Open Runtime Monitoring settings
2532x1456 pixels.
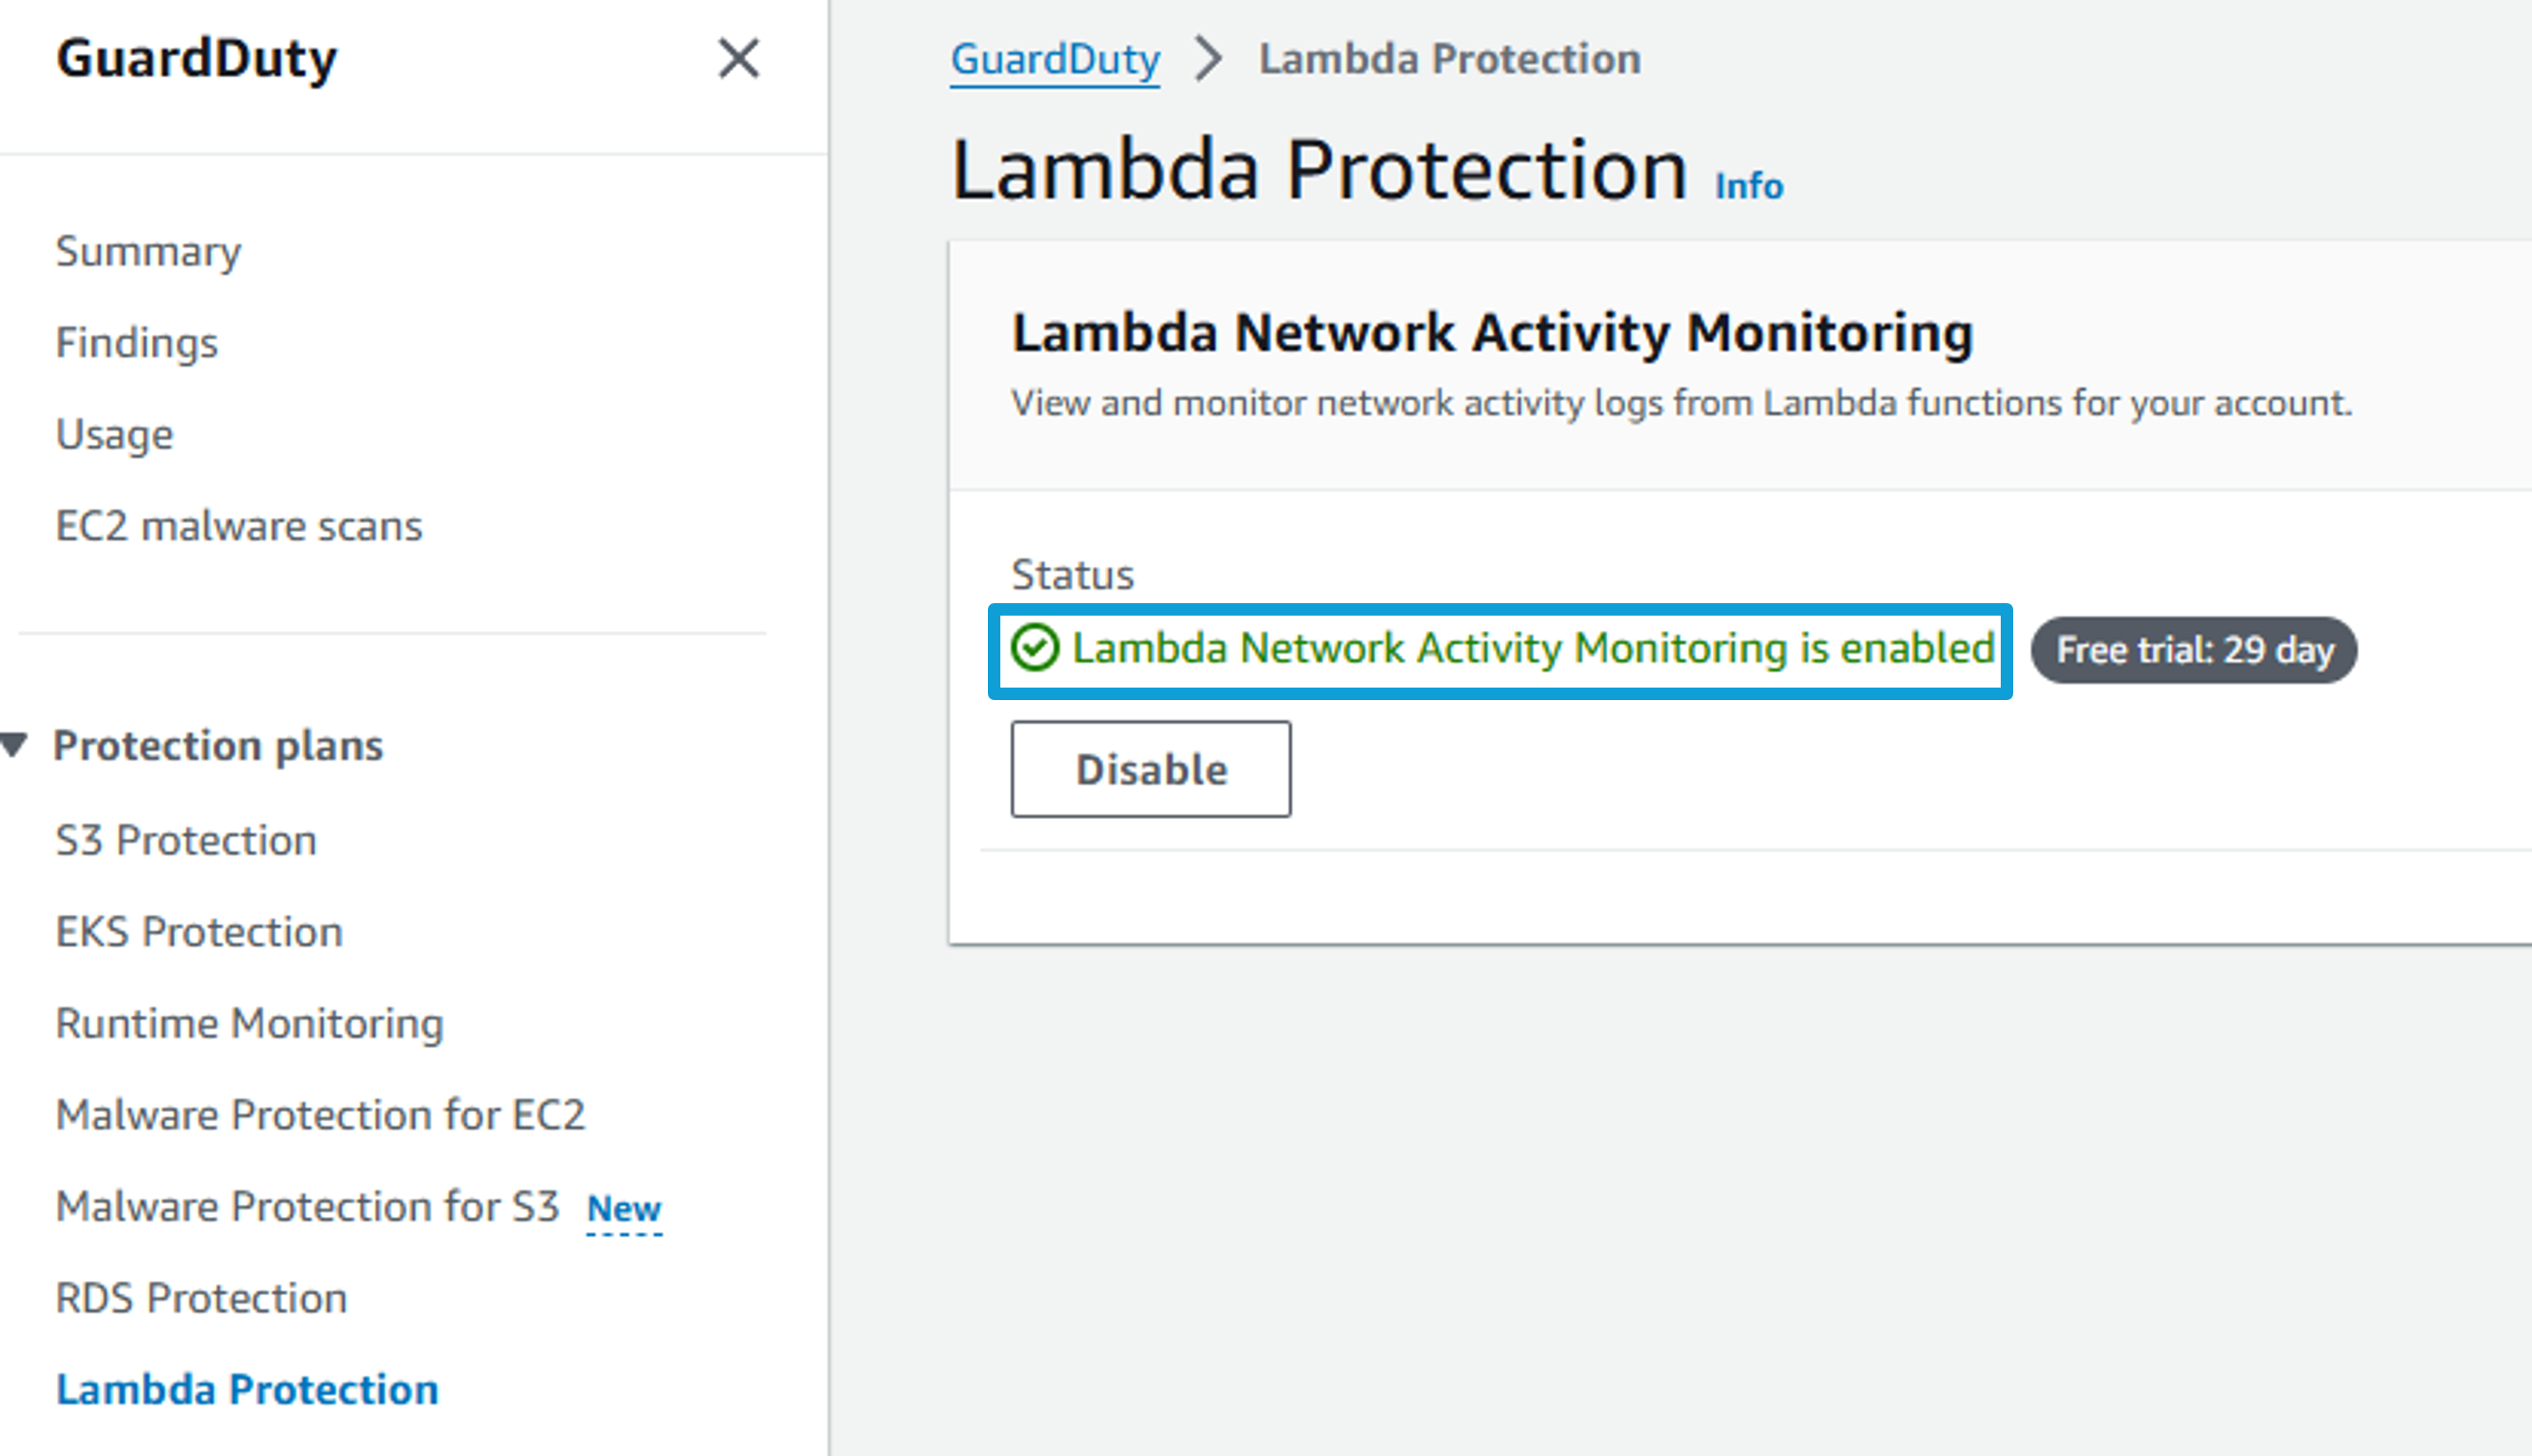[250, 1024]
